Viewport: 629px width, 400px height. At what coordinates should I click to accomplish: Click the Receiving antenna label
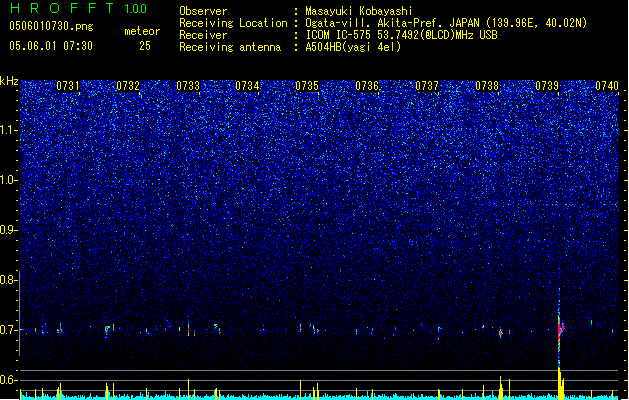pyautogui.click(x=230, y=47)
